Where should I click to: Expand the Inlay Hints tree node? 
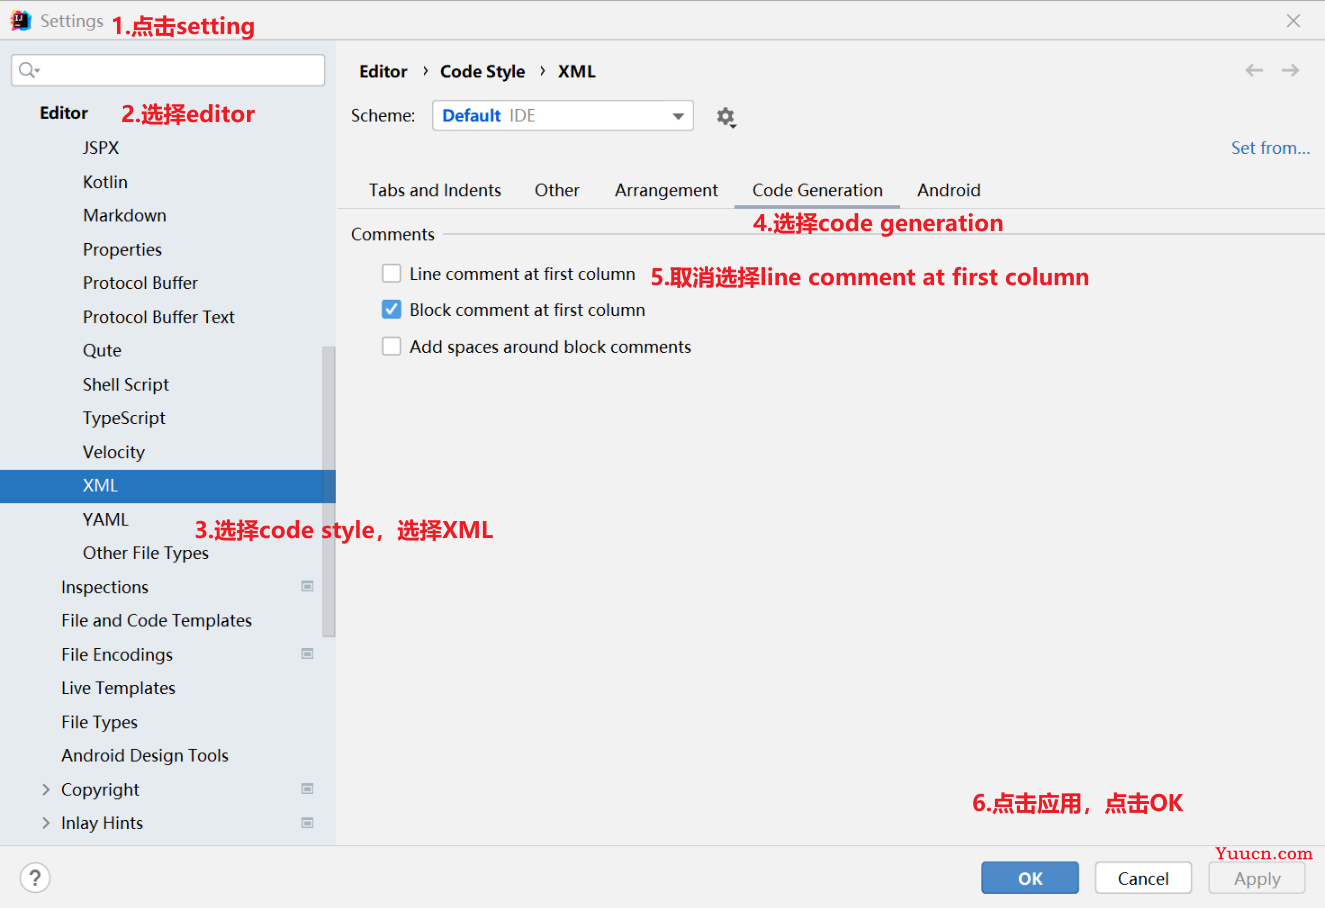(46, 823)
